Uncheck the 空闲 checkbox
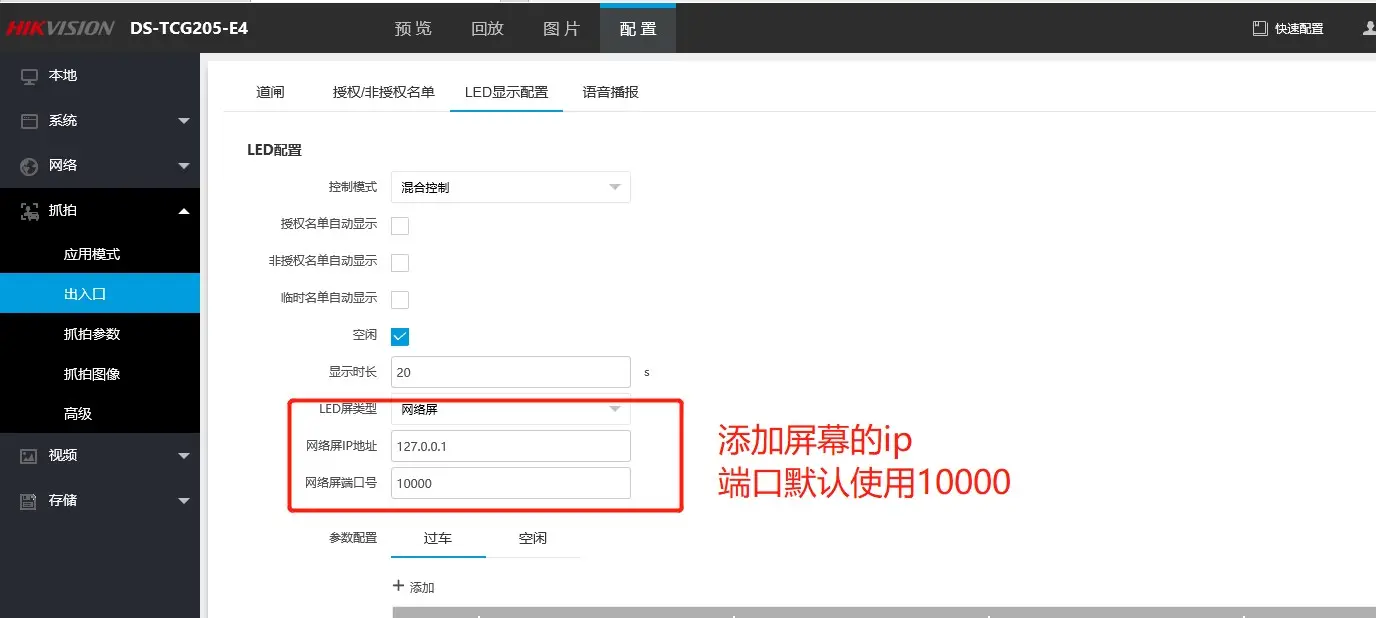Viewport: 1376px width, 618px height. (x=400, y=336)
